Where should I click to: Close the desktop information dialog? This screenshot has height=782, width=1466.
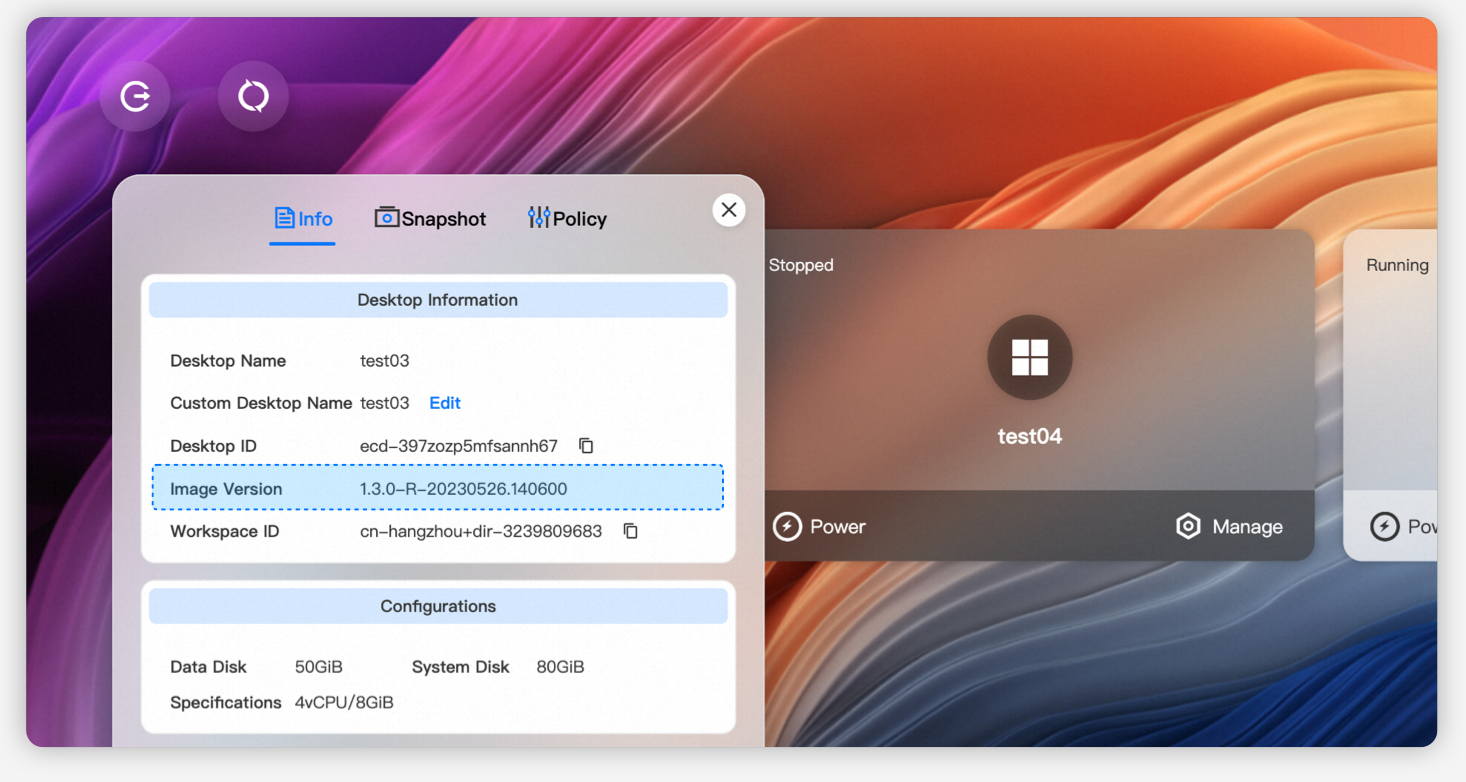729,210
